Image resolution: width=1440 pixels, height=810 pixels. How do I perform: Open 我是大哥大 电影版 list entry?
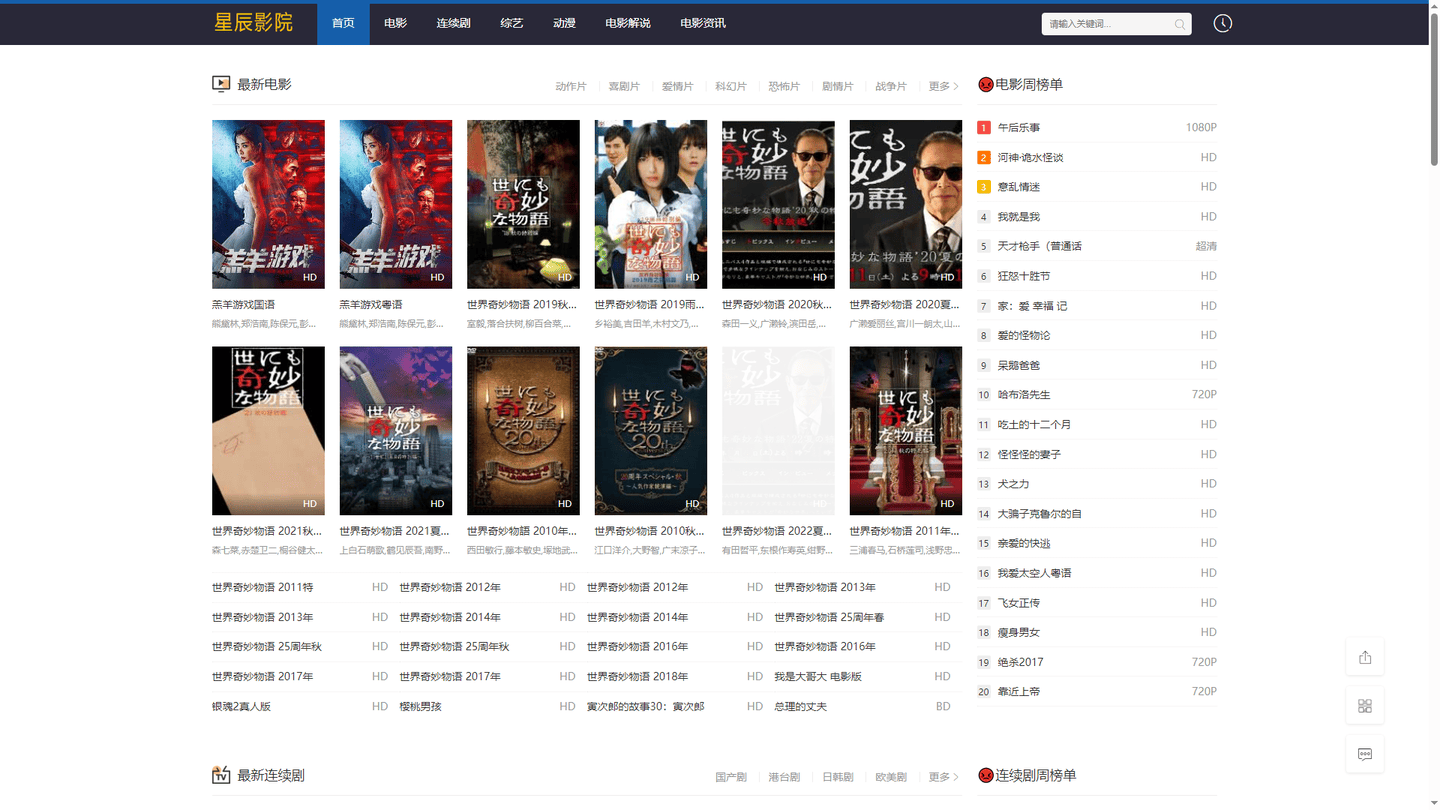(x=818, y=677)
